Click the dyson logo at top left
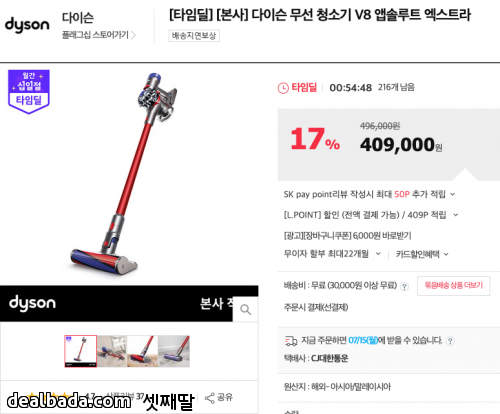 pyautogui.click(x=27, y=25)
